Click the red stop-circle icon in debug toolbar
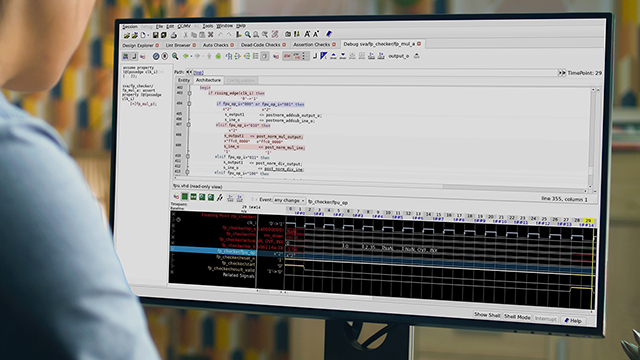This screenshot has height=360, width=640. (x=165, y=56)
